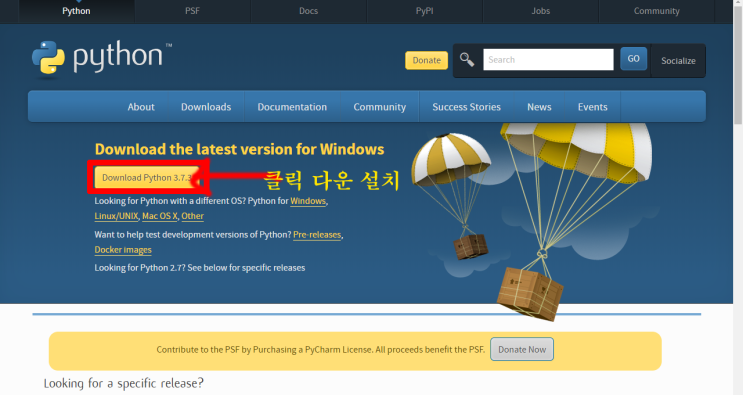The height and width of the screenshot is (395, 743).
Task: Open the Community item in the main navigation bar
Action: (380, 107)
